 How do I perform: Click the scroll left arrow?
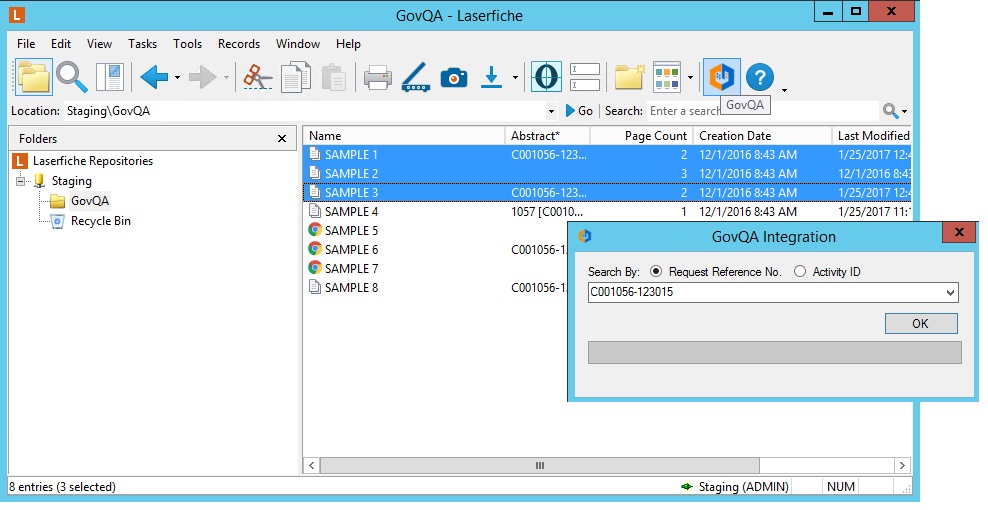tap(311, 465)
